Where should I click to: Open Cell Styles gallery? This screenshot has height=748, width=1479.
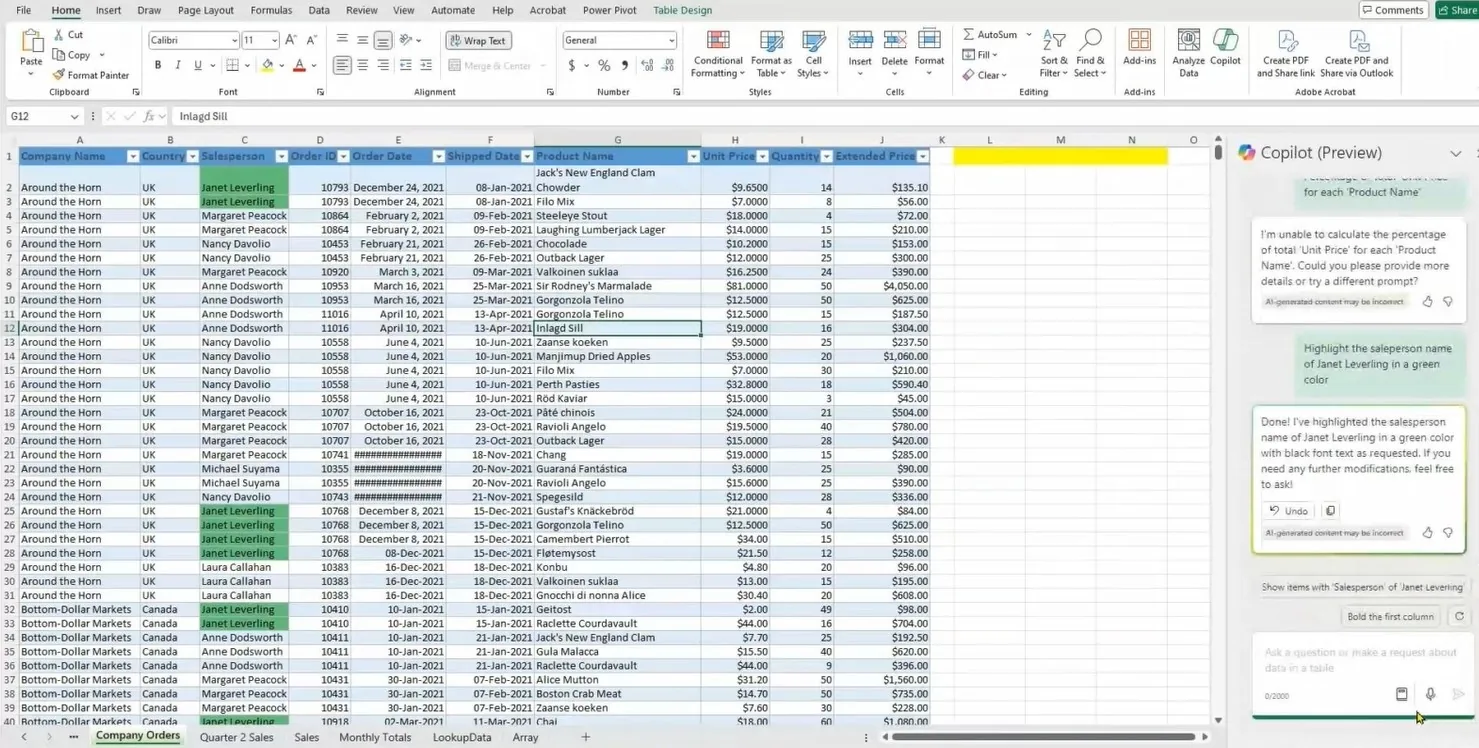pos(813,53)
